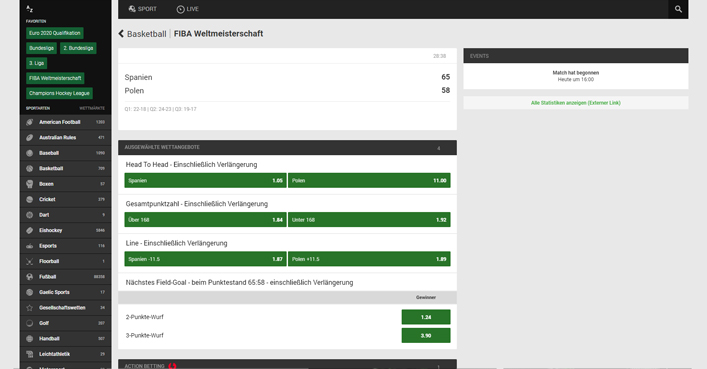This screenshot has height=369, width=707.
Task: Open Euro 2020 Qualifikation favorite
Action: point(55,33)
